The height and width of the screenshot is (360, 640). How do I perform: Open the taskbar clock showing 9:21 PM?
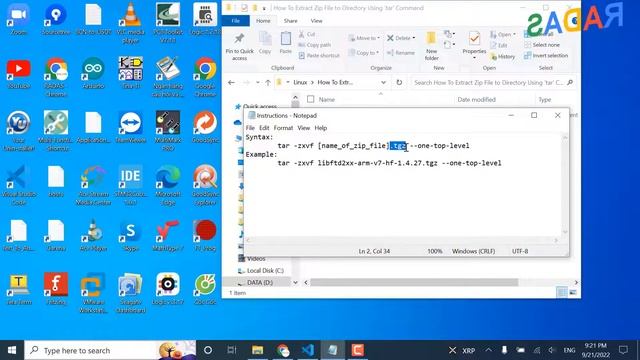coord(595,350)
